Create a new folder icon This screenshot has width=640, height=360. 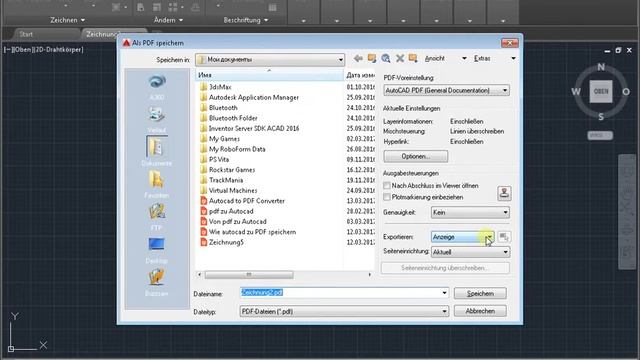point(413,58)
